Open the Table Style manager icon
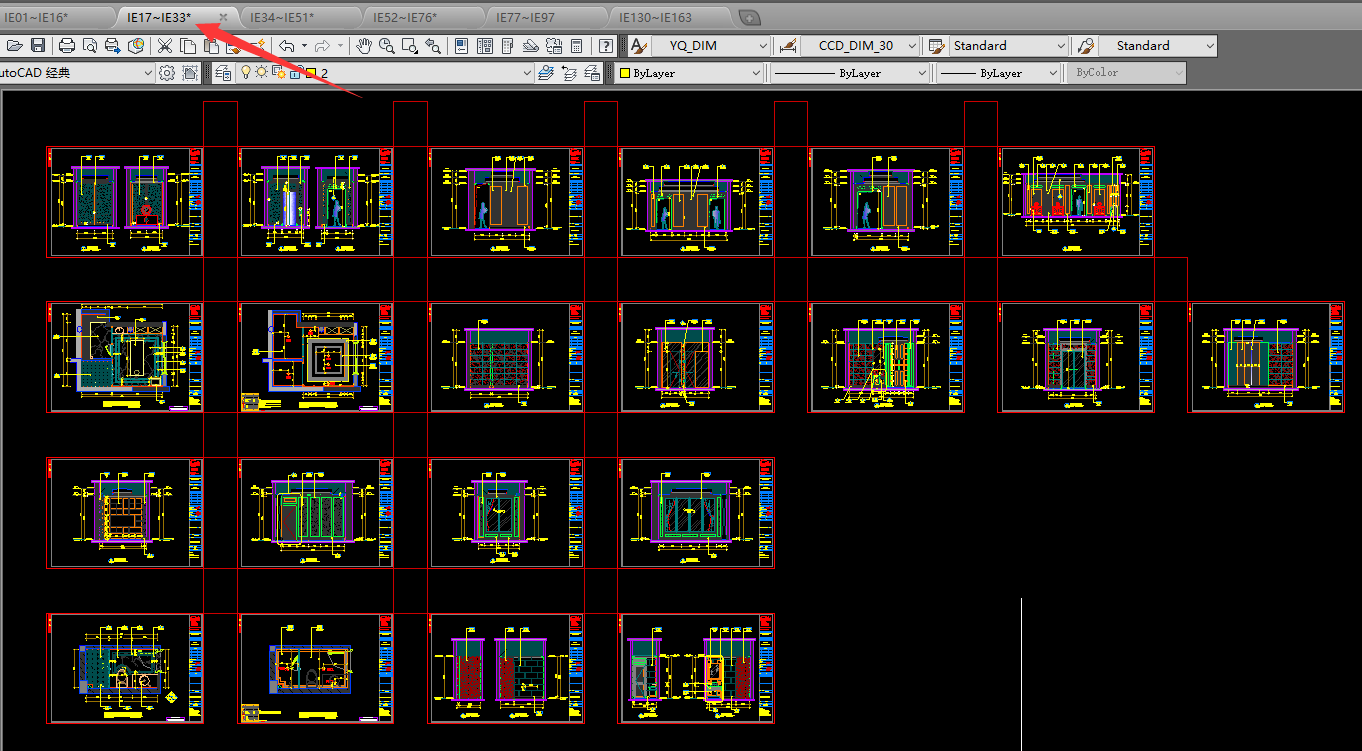1362x751 pixels. tap(937, 46)
